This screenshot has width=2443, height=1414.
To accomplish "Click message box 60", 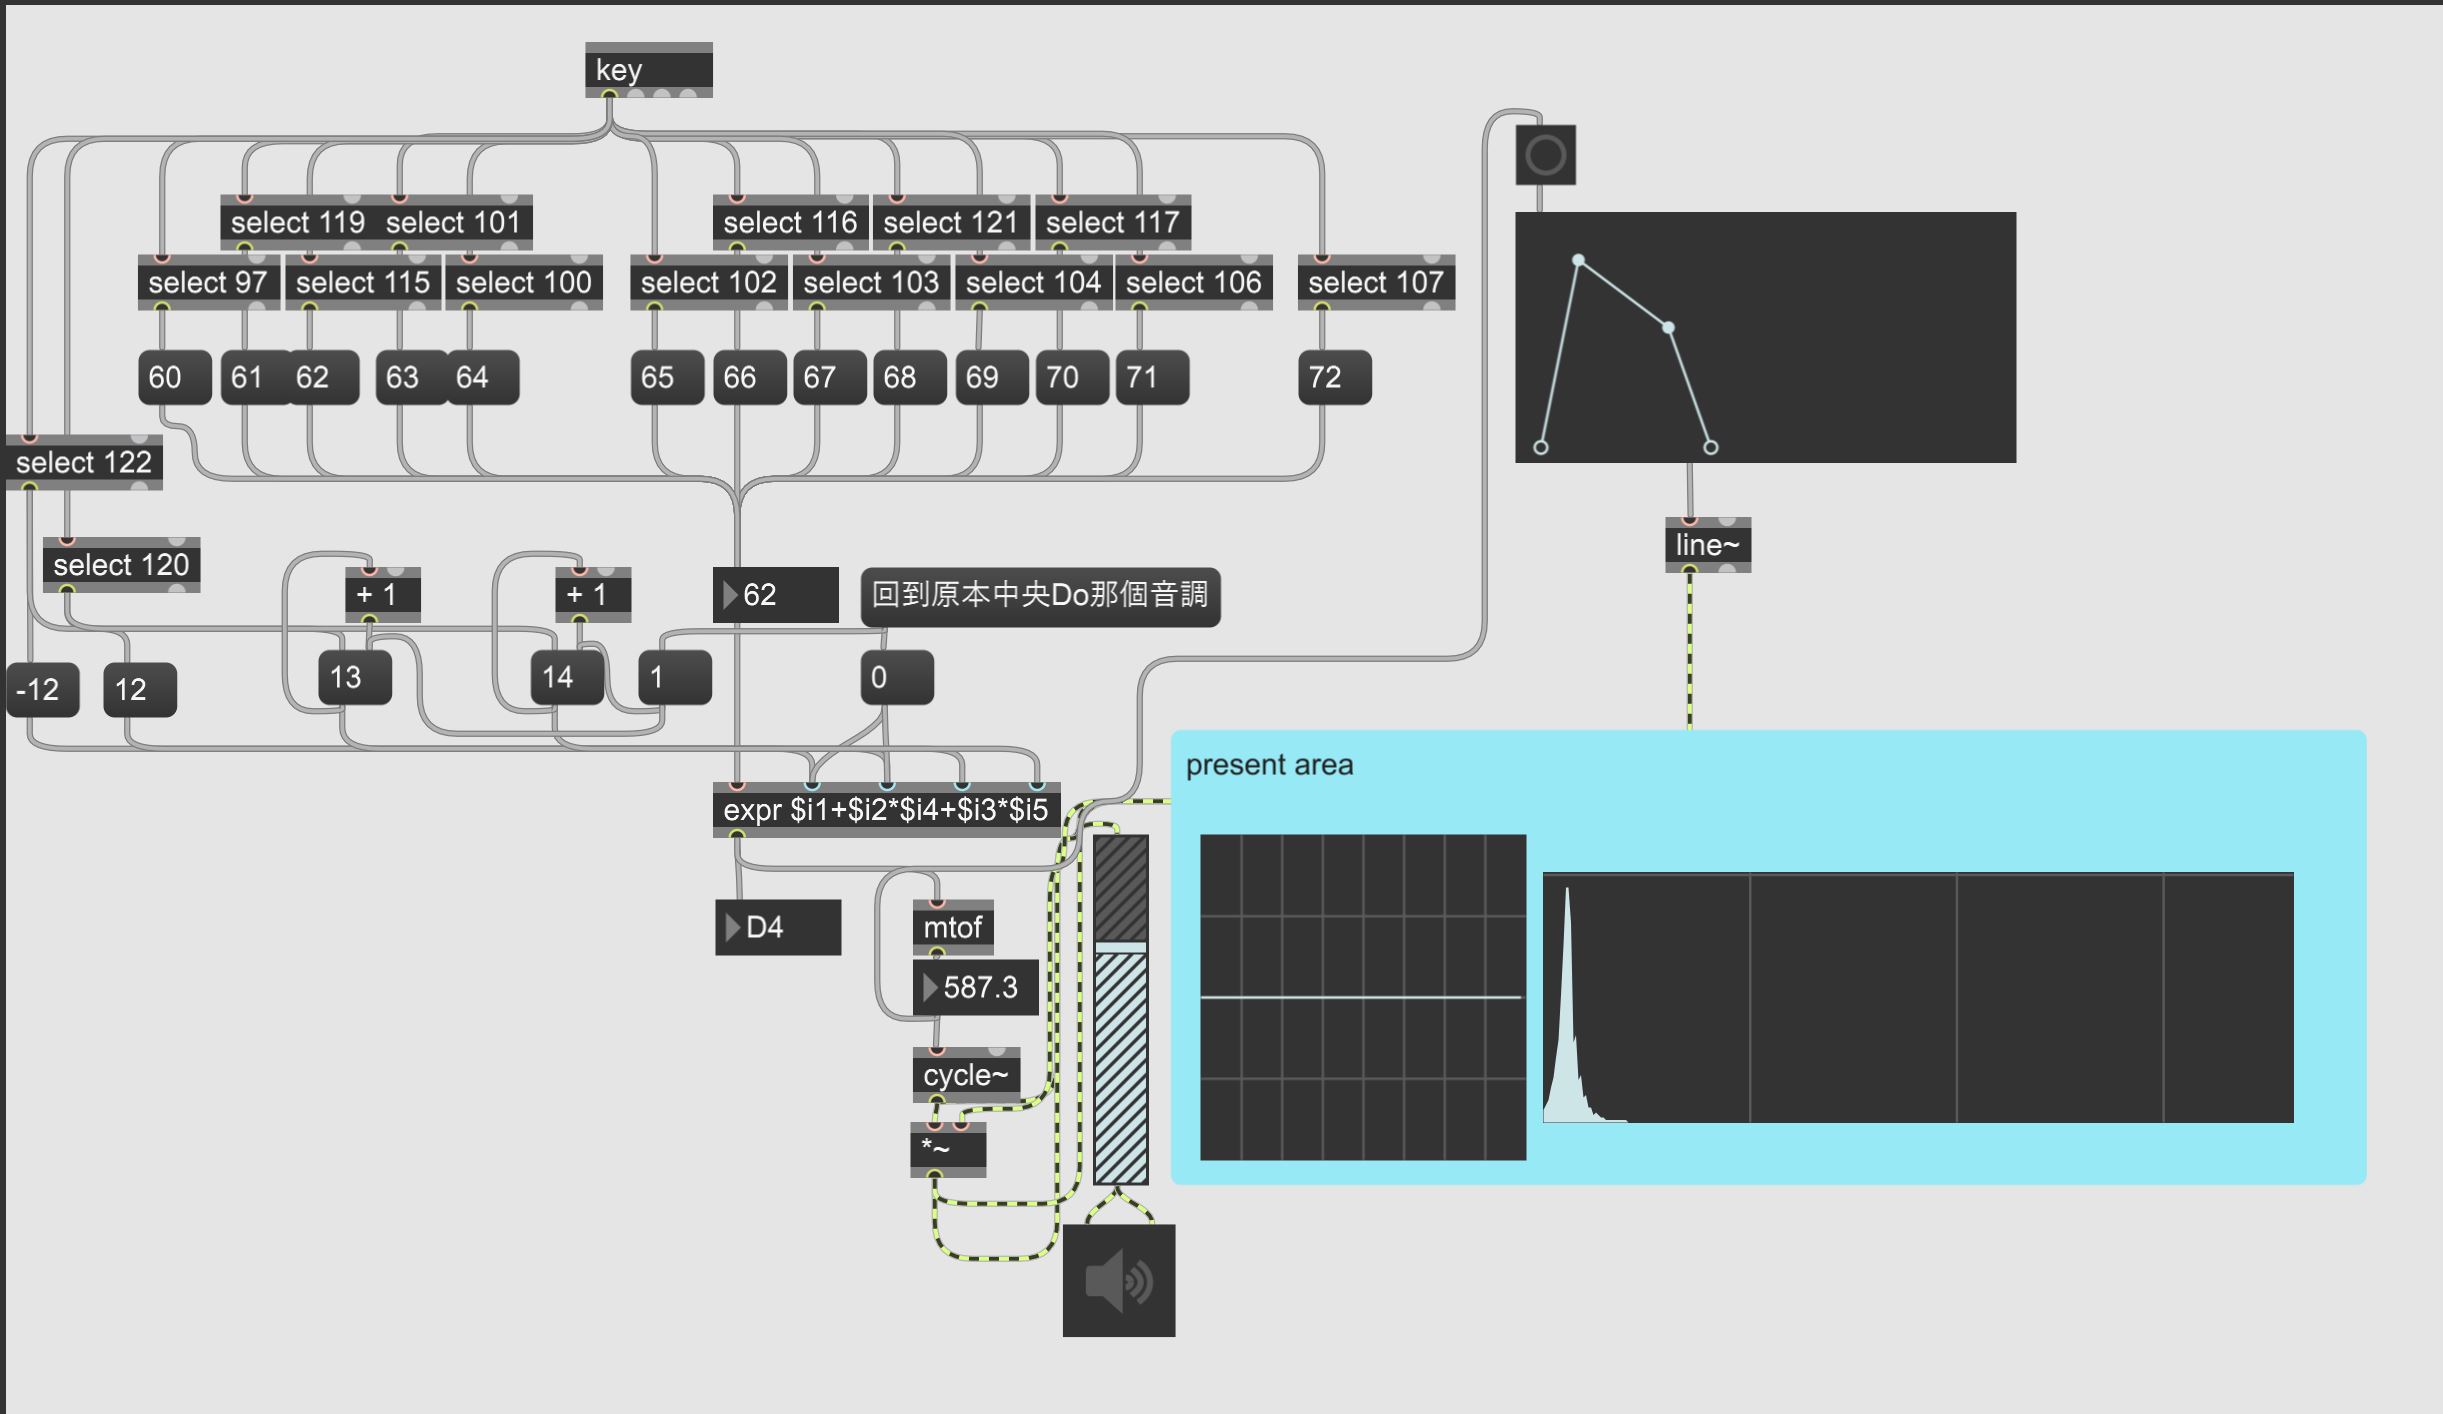I will (174, 377).
